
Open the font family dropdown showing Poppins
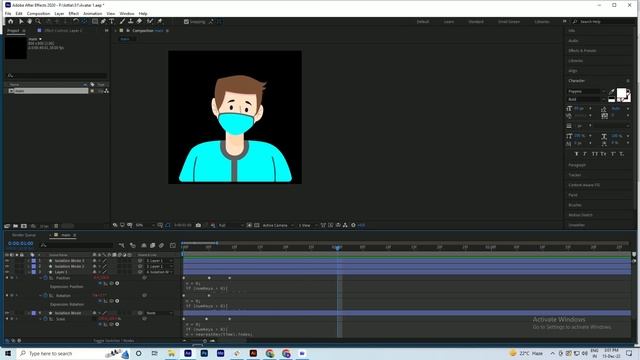587,92
